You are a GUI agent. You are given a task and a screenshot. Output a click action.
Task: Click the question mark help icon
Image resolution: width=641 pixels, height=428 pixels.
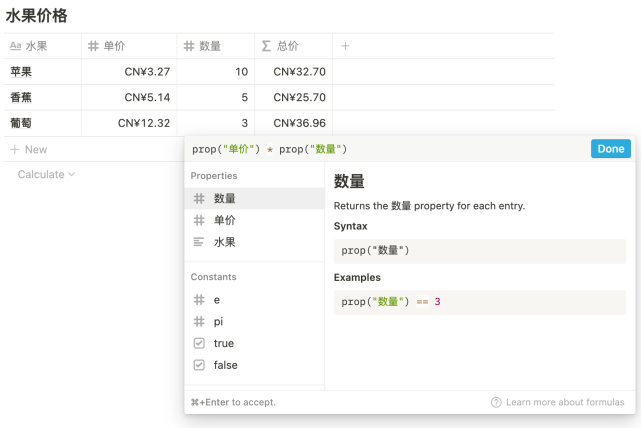pos(496,402)
